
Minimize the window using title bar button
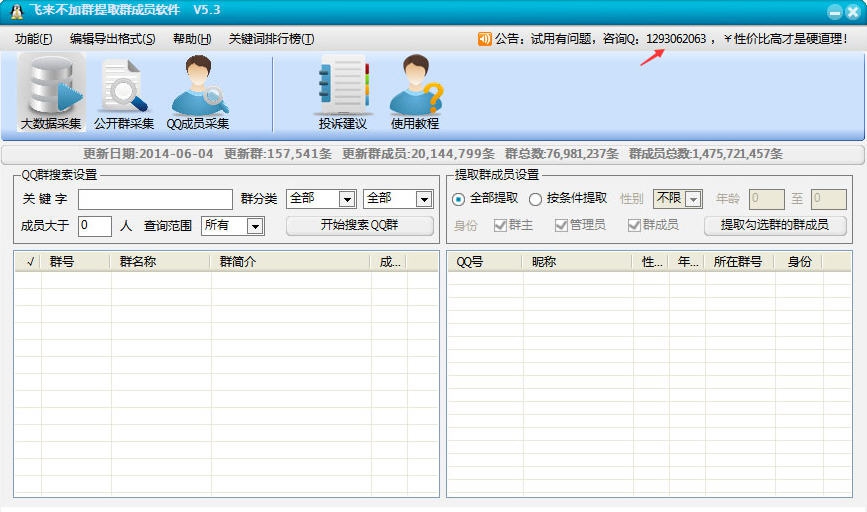click(x=835, y=11)
